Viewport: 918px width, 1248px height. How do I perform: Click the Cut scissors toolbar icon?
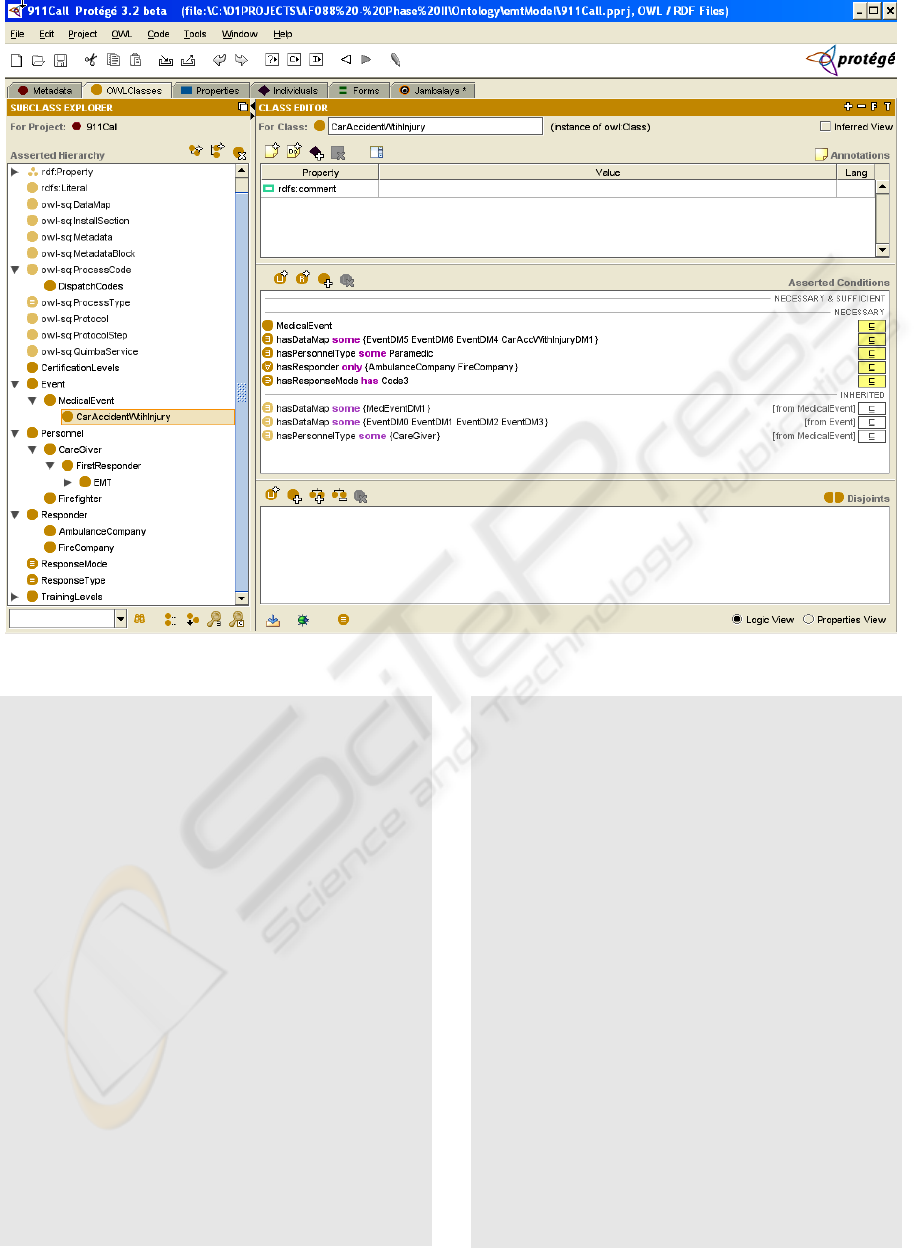[x=90, y=61]
